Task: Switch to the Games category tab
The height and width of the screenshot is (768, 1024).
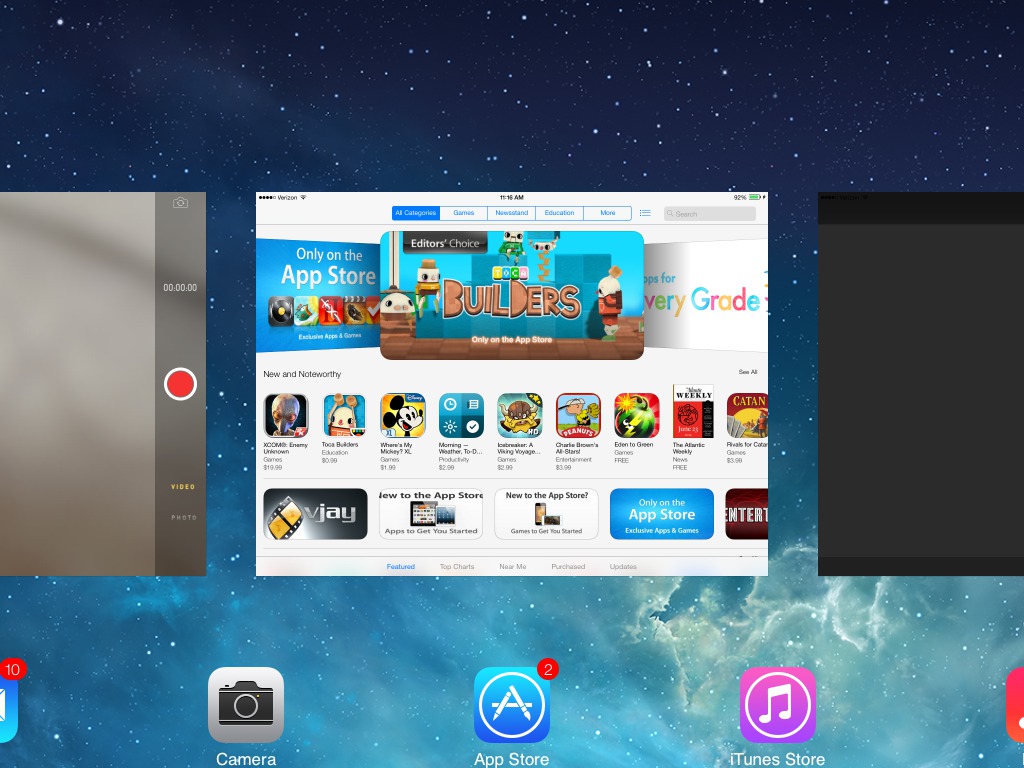Action: (463, 213)
